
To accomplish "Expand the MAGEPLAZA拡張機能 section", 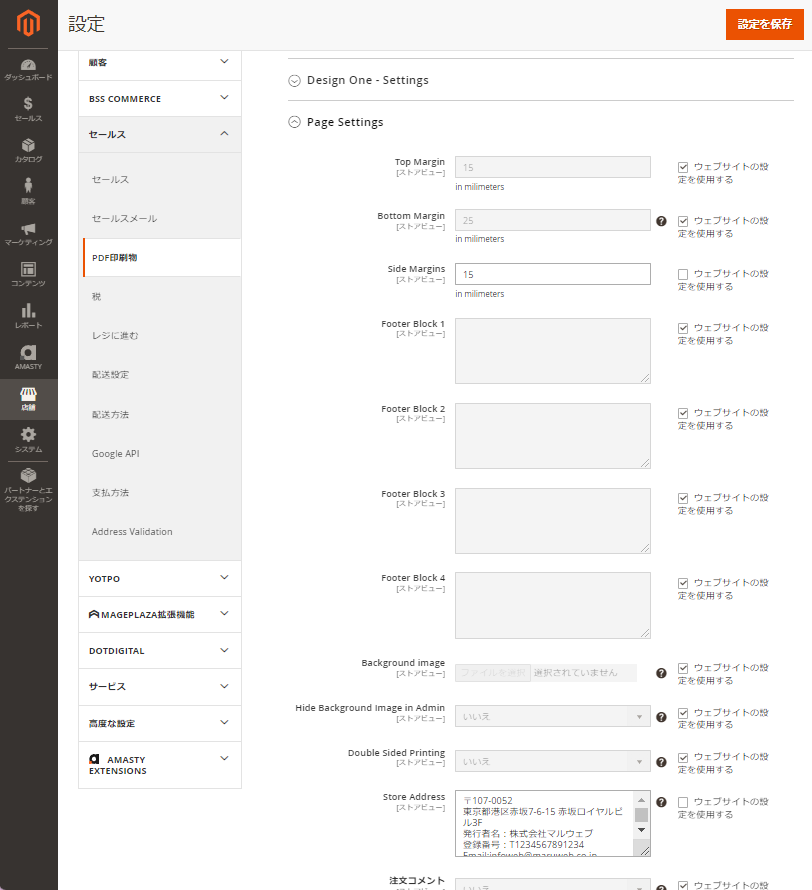I will [159, 614].
